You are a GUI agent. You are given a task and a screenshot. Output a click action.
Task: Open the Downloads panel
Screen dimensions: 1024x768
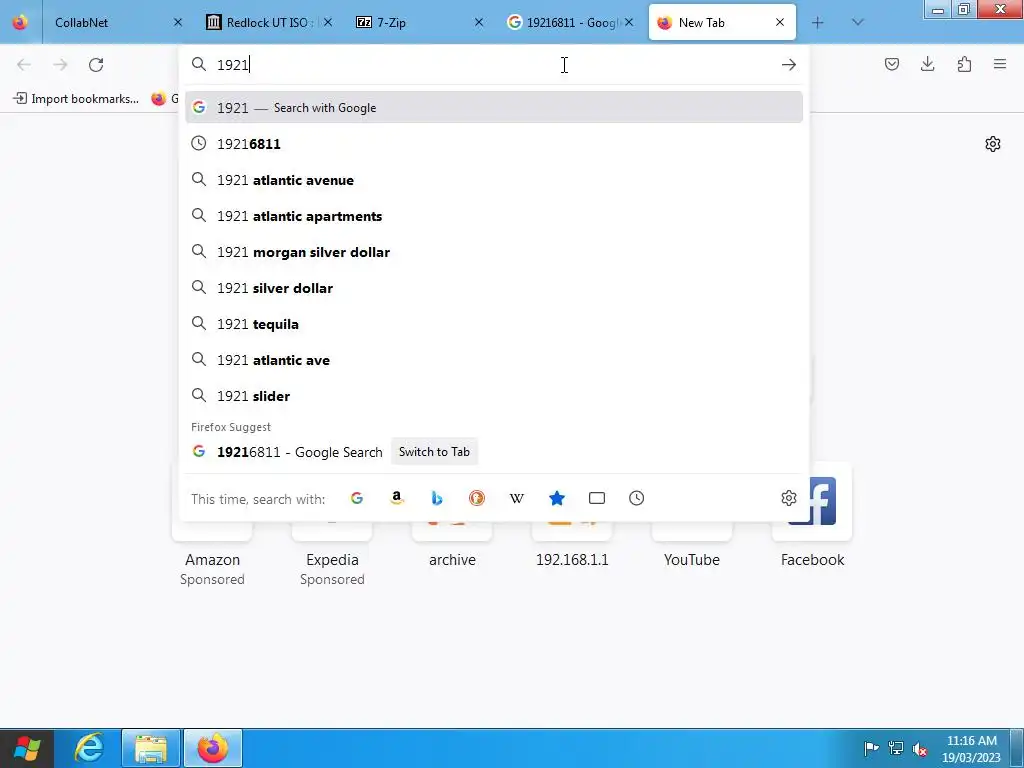tap(927, 64)
